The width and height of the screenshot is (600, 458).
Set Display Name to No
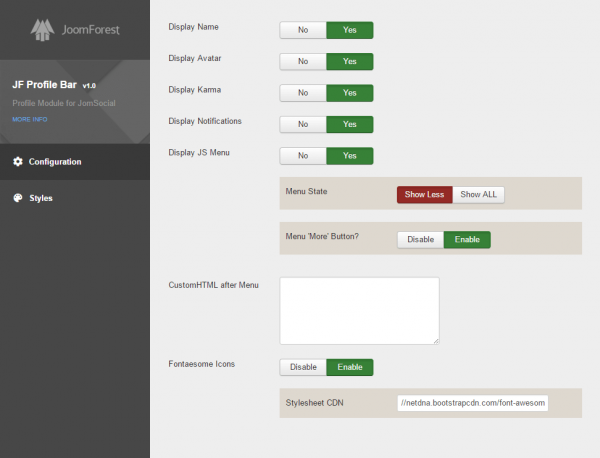303,30
